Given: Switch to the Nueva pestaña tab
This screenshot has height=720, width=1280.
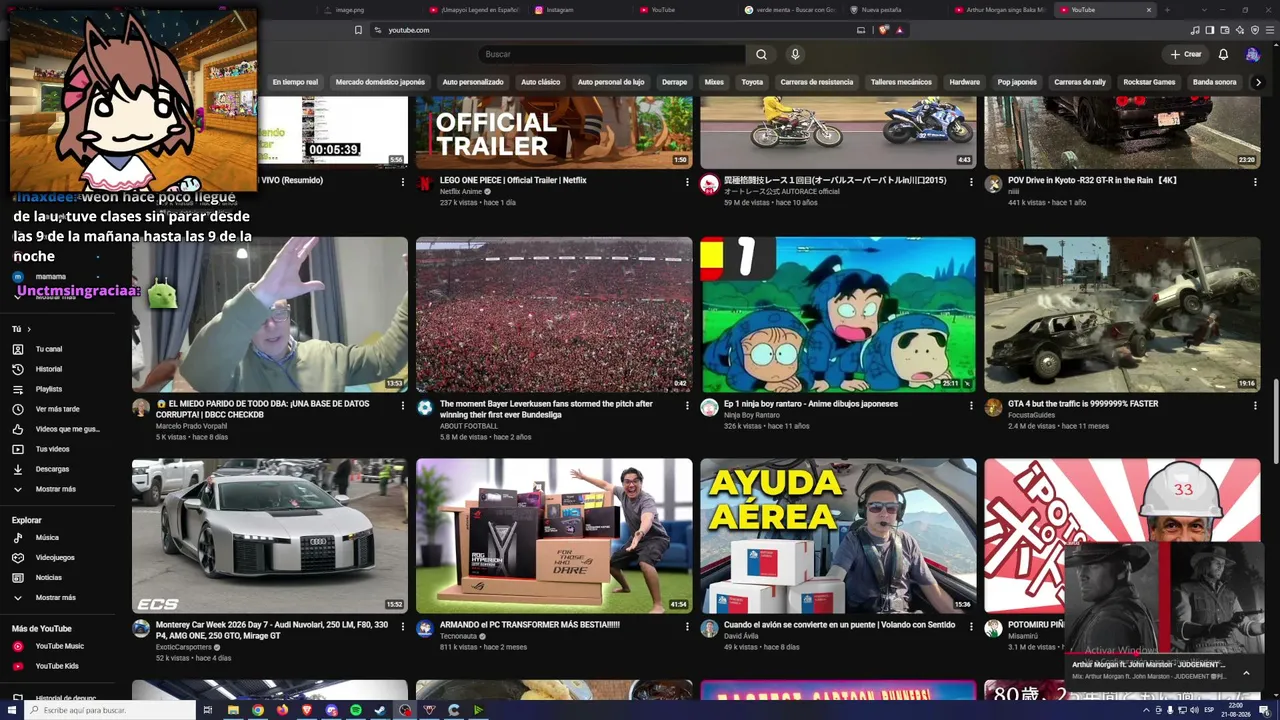Looking at the screenshot, I should tap(895, 10).
